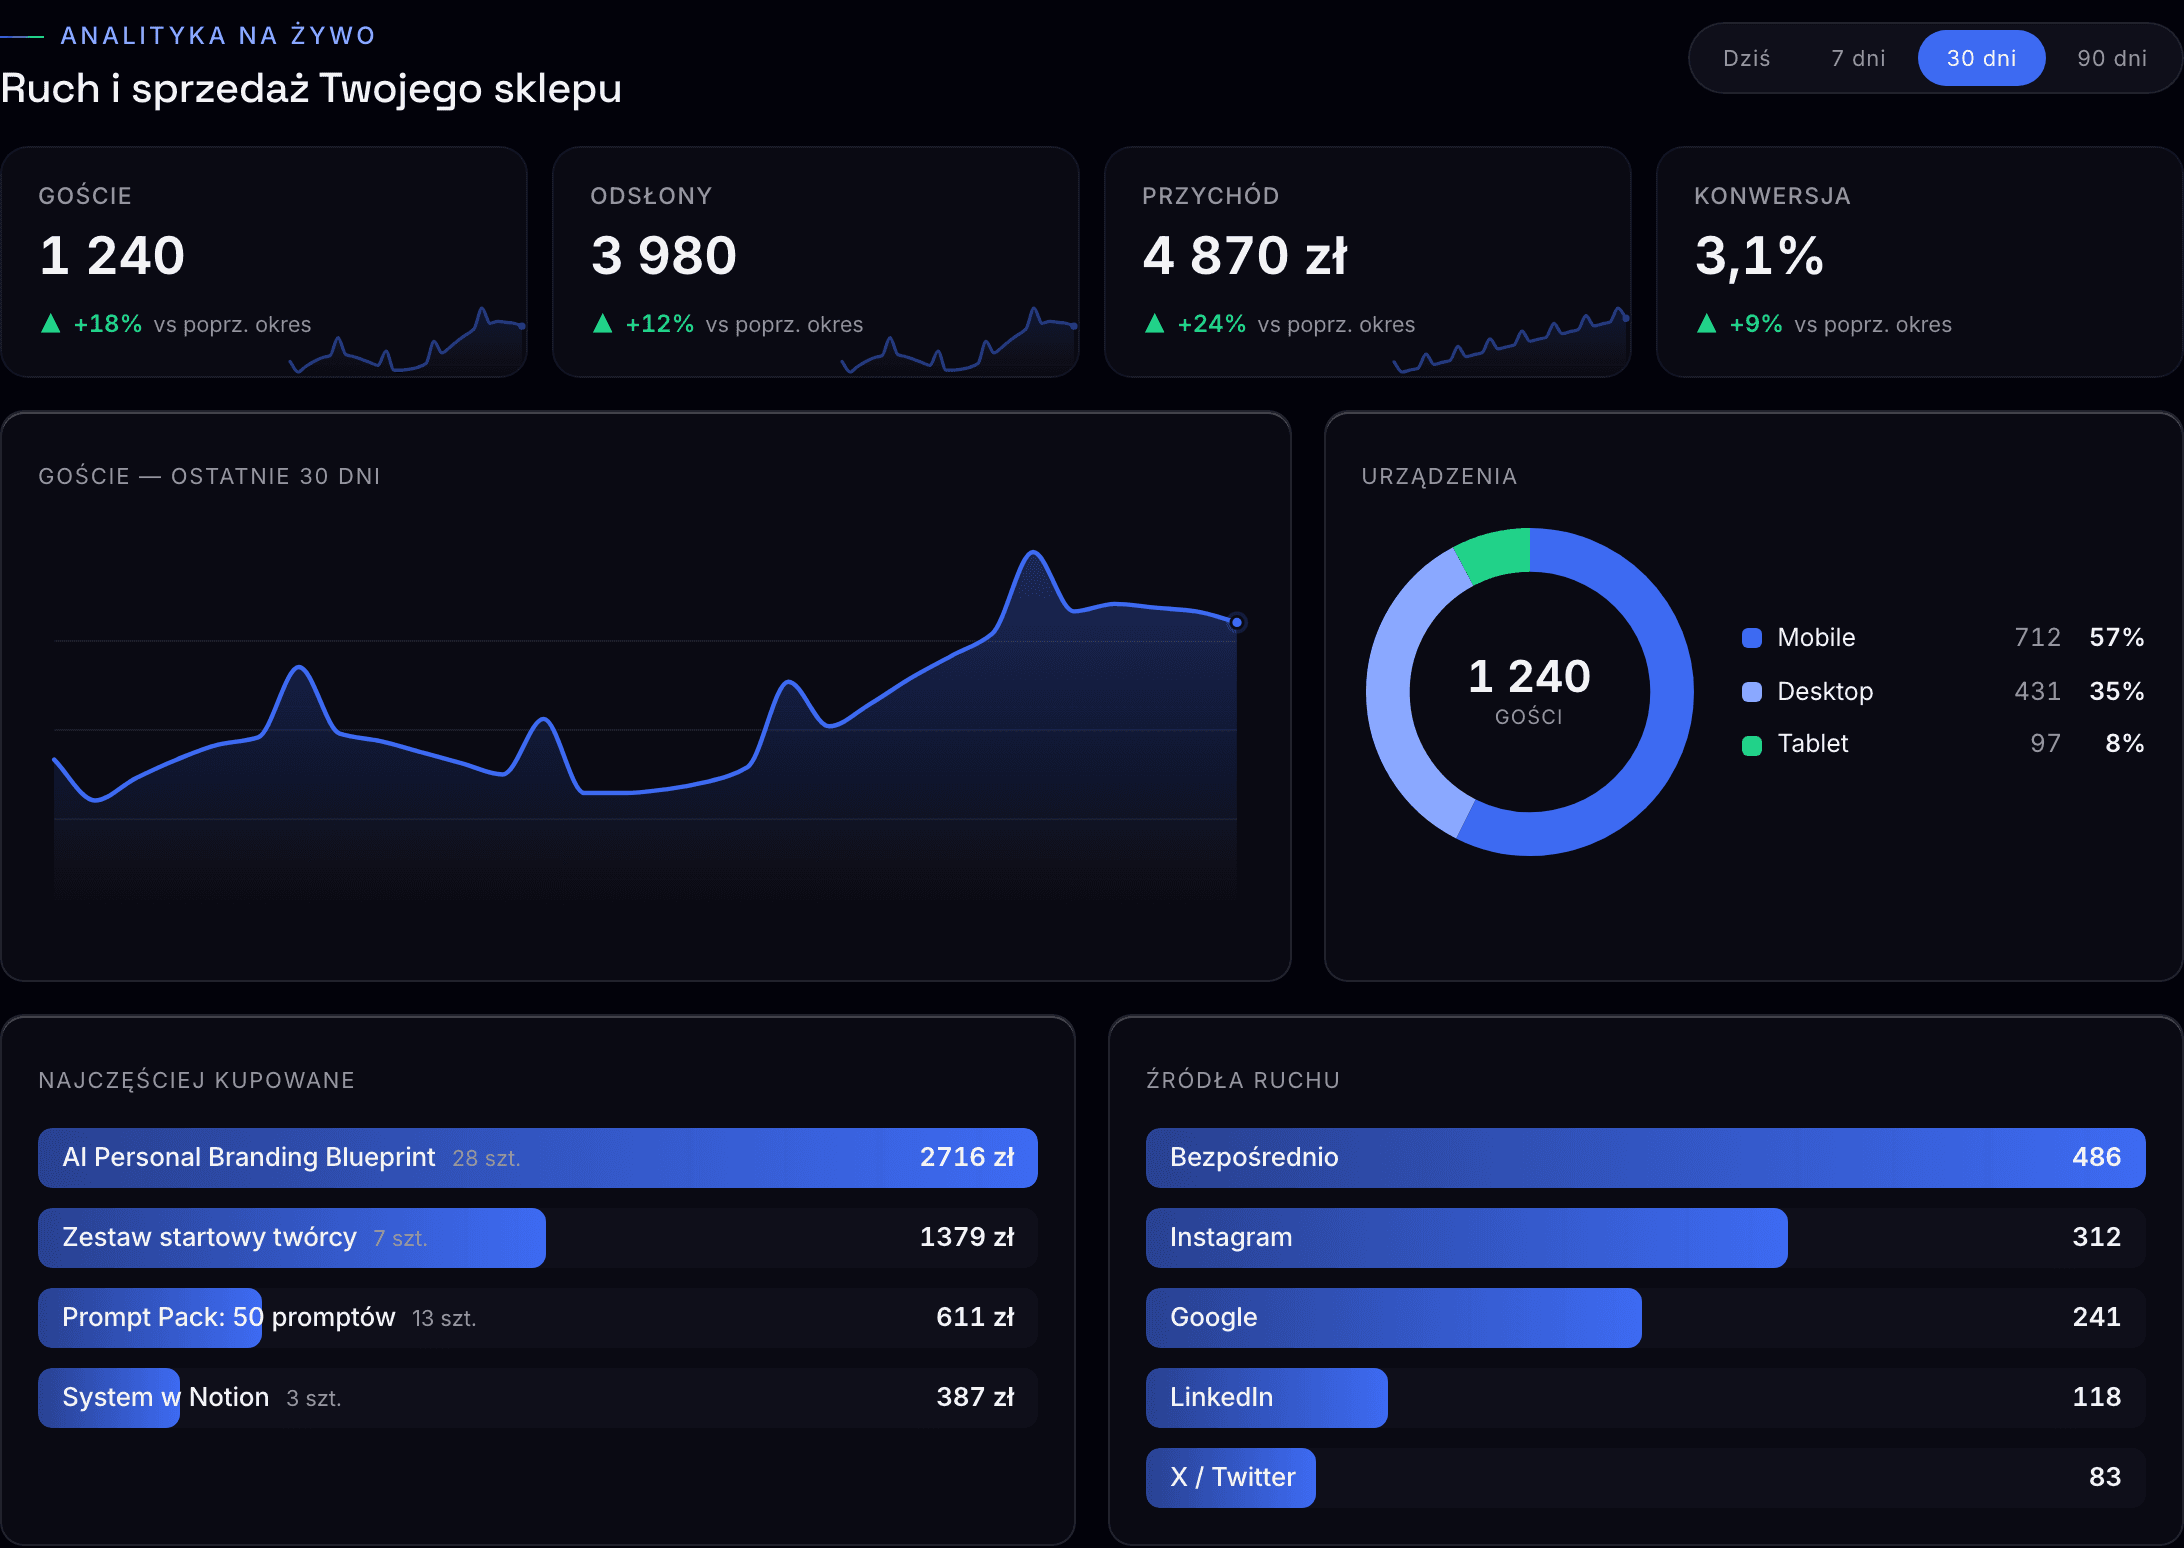Image resolution: width=2184 pixels, height=1548 pixels.
Task: Click the Tablet legend label
Action: click(1812, 744)
